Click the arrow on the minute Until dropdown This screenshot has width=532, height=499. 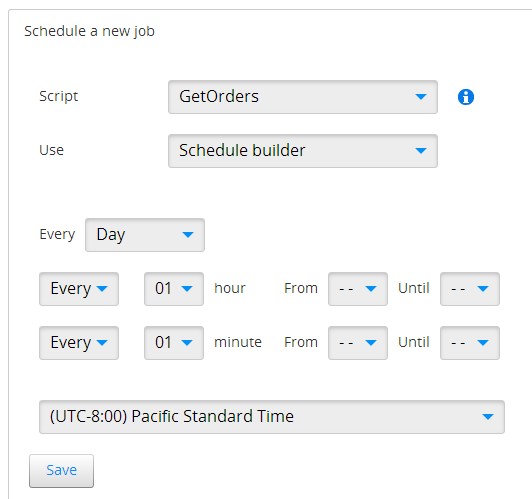click(x=482, y=343)
